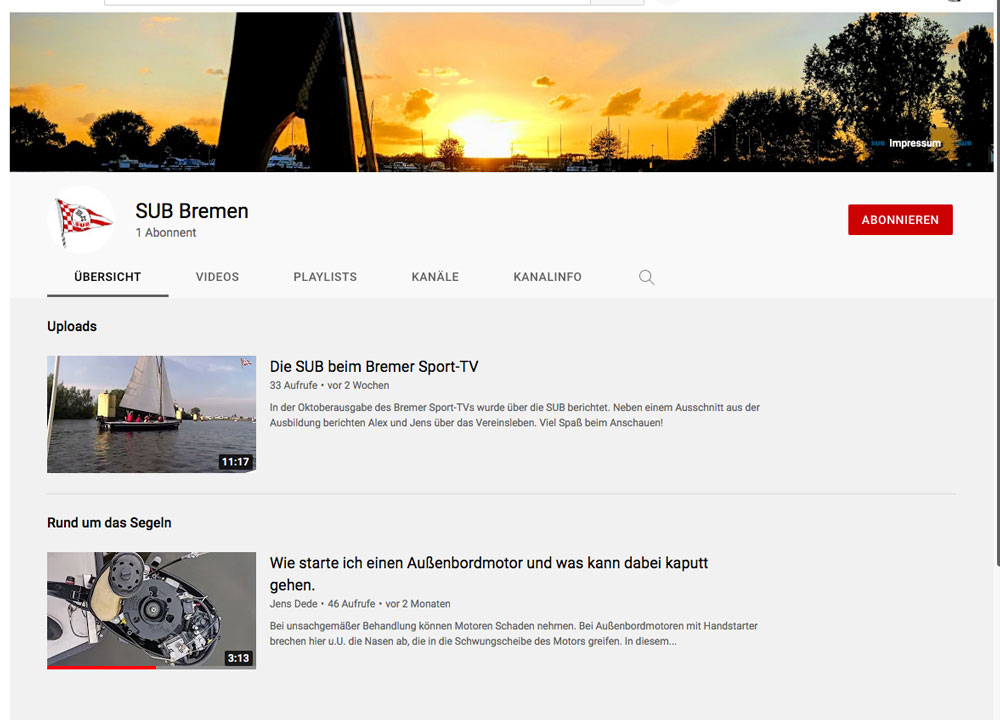The width and height of the screenshot is (1000, 720).
Task: Click the 46 Aufrufe view count
Action: [351, 604]
